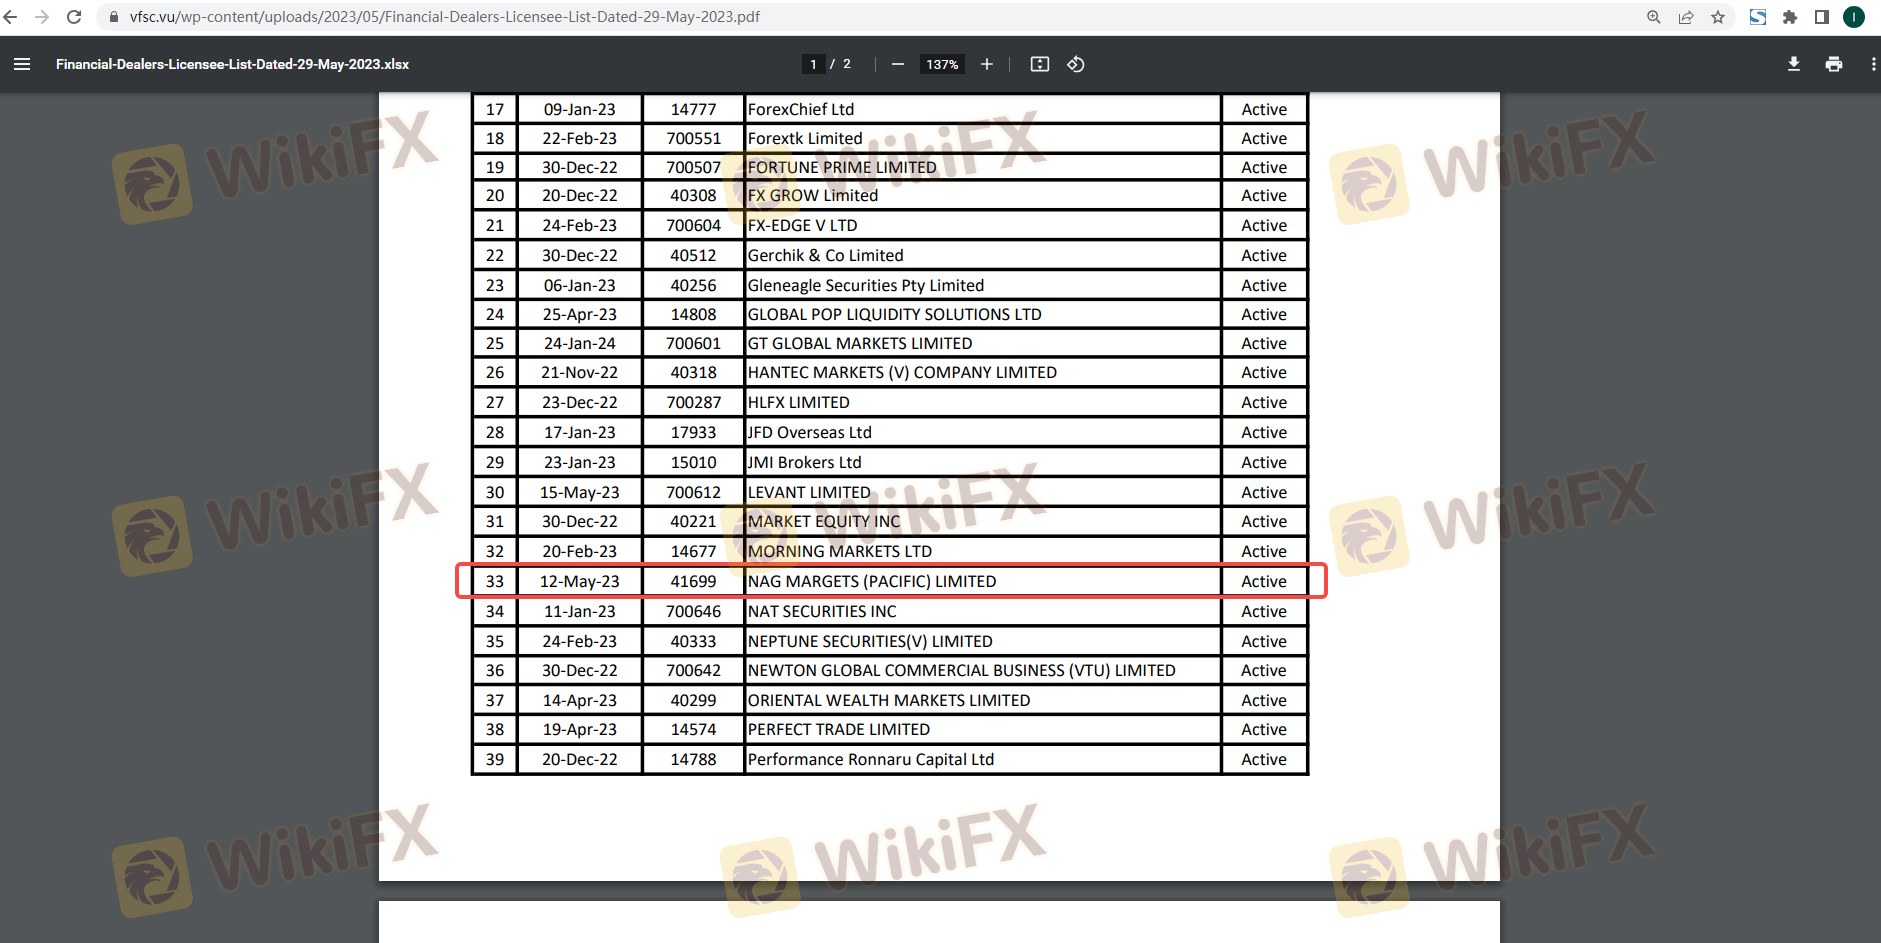Select GT GLOBAL MARKETS LIMITED

click(860, 343)
